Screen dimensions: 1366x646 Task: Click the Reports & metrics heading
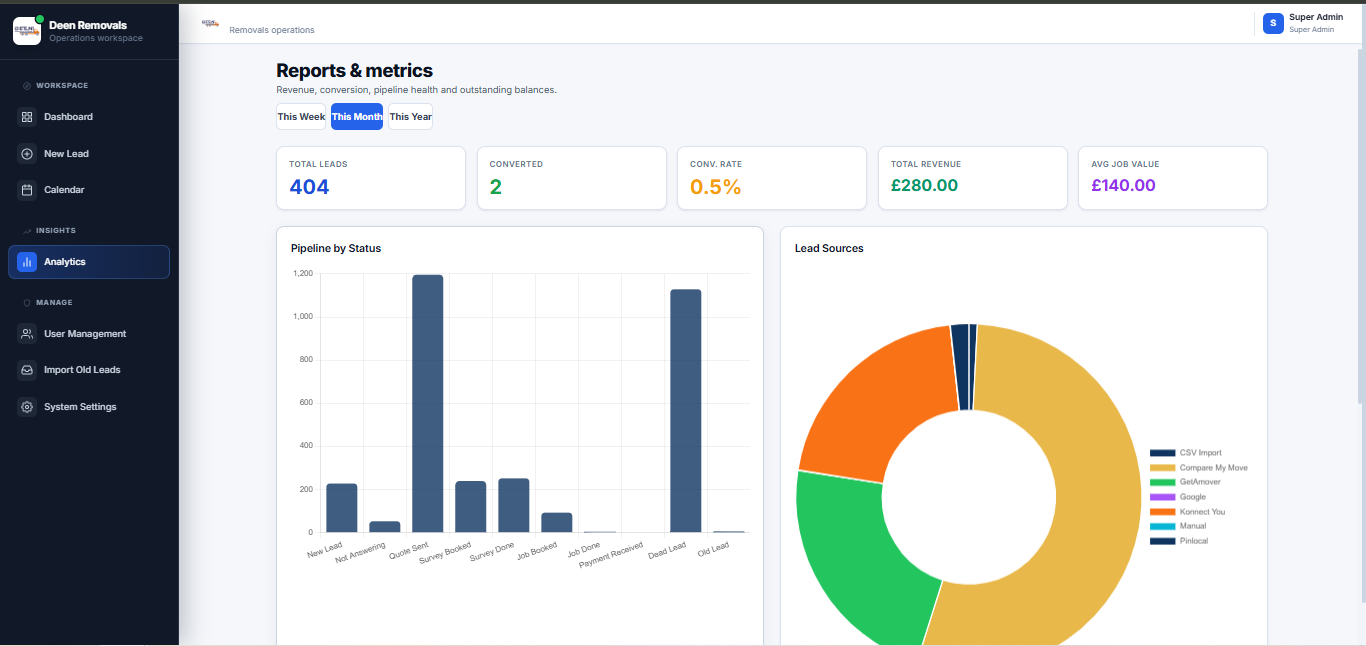pos(355,71)
